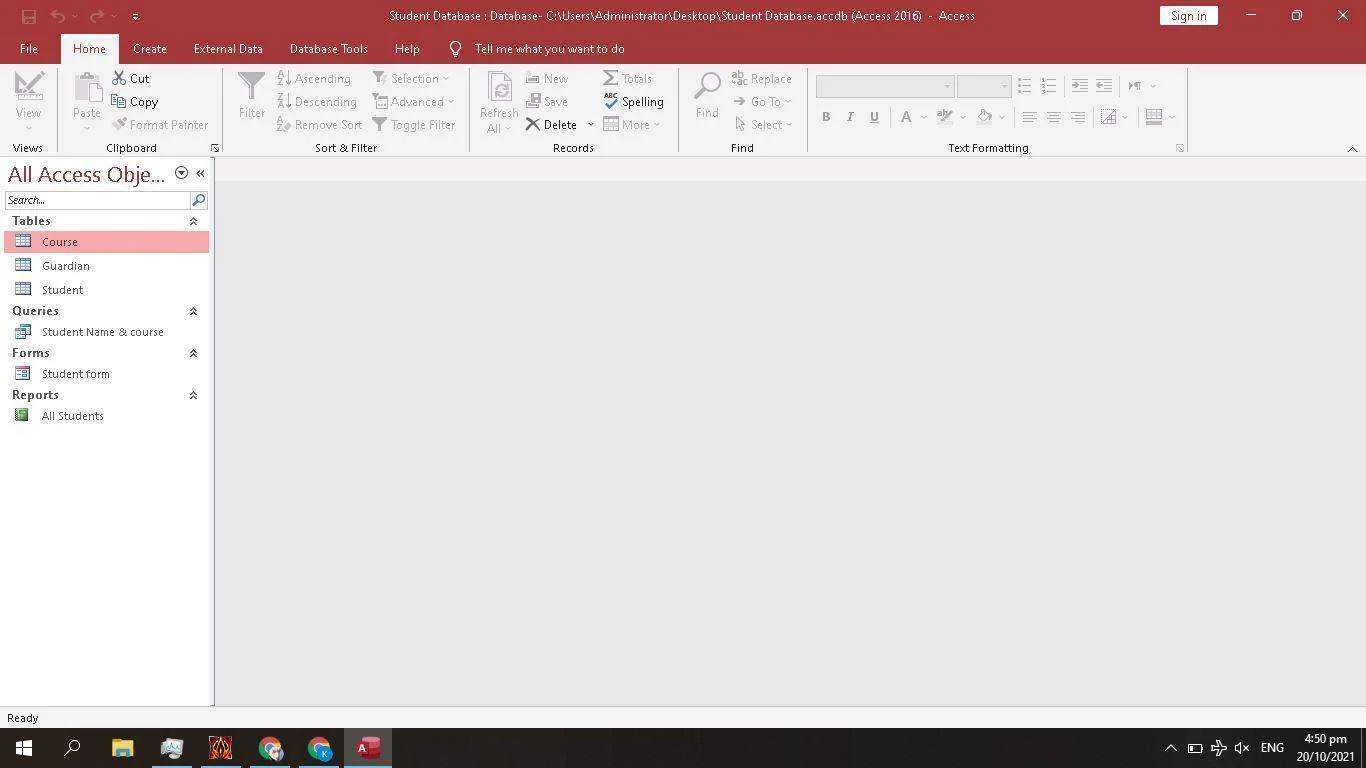Click the bulleted list icon
Viewport: 1366px width, 768px height.
pyautogui.click(x=1024, y=86)
